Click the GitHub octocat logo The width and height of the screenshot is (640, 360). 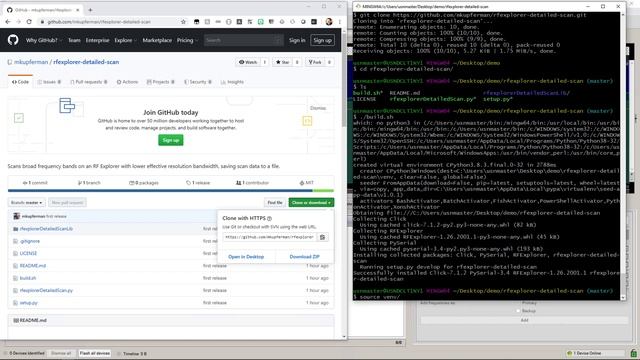tap(13, 40)
